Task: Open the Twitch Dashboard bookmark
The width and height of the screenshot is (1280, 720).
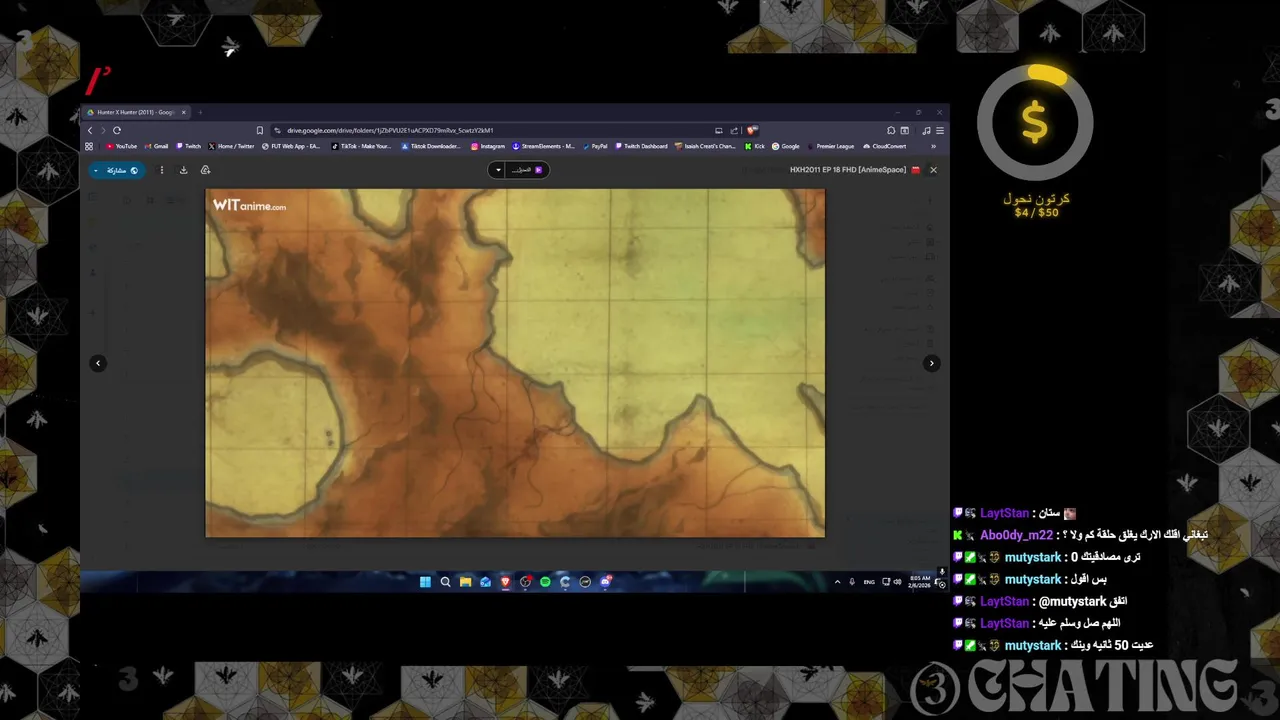Action: pos(641,146)
